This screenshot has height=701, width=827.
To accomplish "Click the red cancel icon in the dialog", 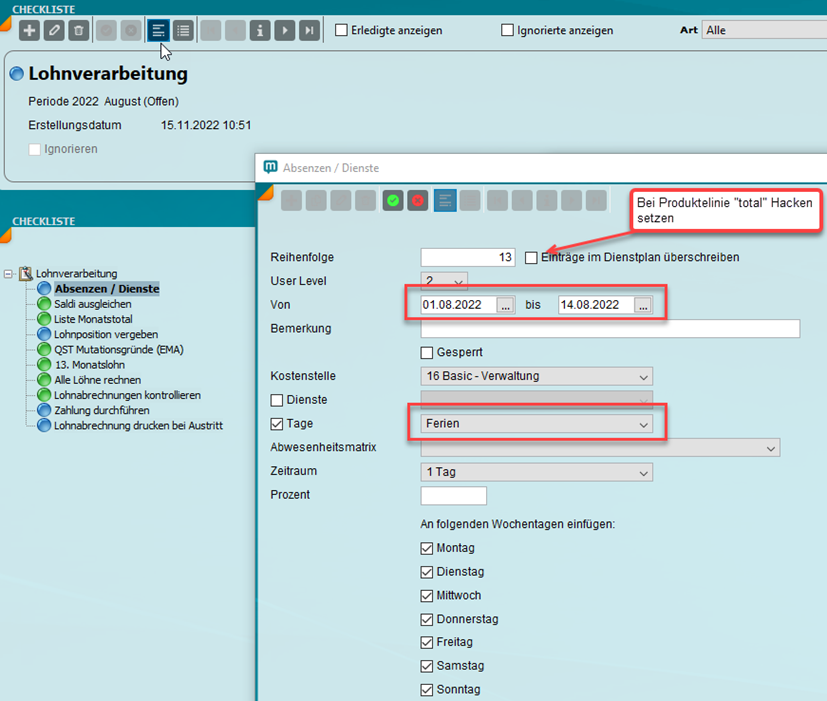I will pyautogui.click(x=419, y=201).
